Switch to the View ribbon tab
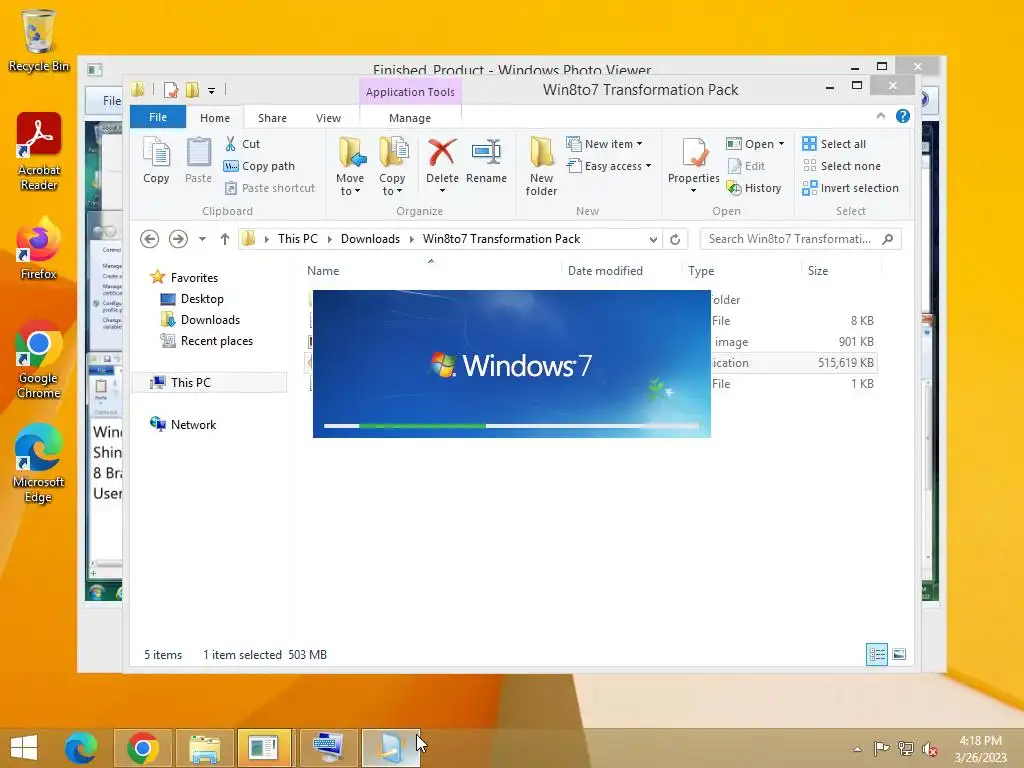Viewport: 1024px width, 768px height. coord(328,118)
